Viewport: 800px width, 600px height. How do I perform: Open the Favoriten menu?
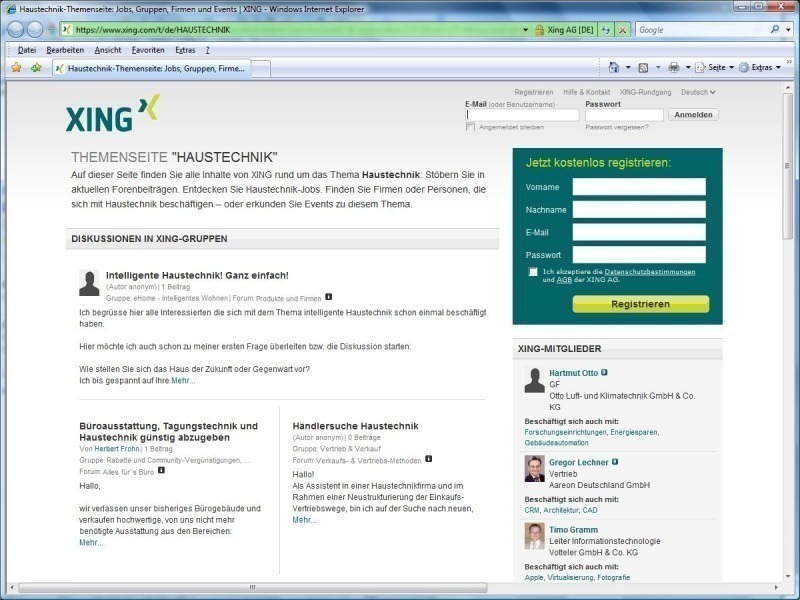click(148, 50)
